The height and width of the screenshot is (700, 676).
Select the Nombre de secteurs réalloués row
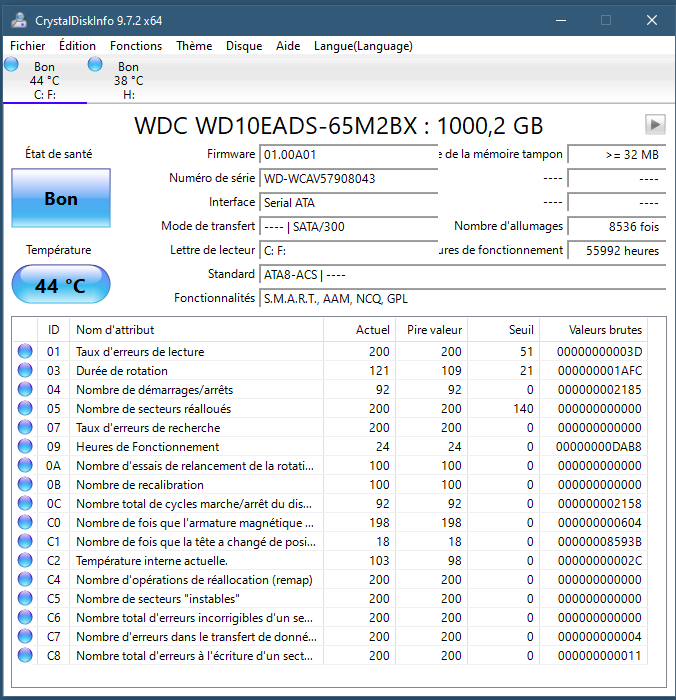(x=330, y=408)
